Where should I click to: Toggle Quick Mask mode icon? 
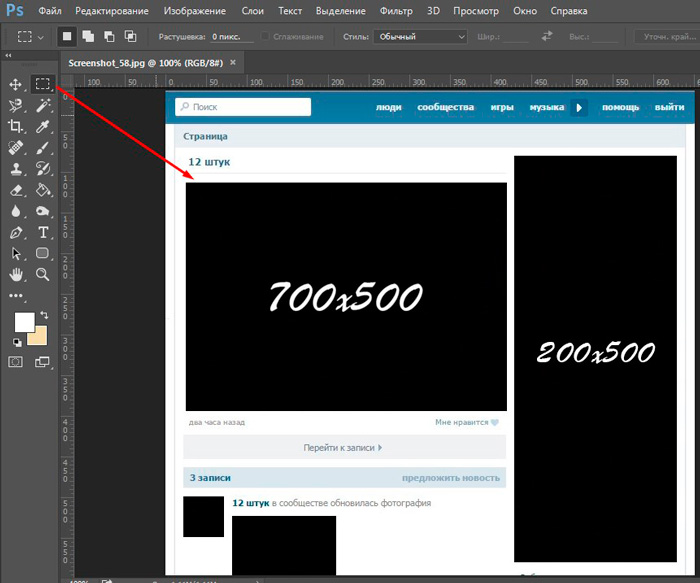pos(16,362)
